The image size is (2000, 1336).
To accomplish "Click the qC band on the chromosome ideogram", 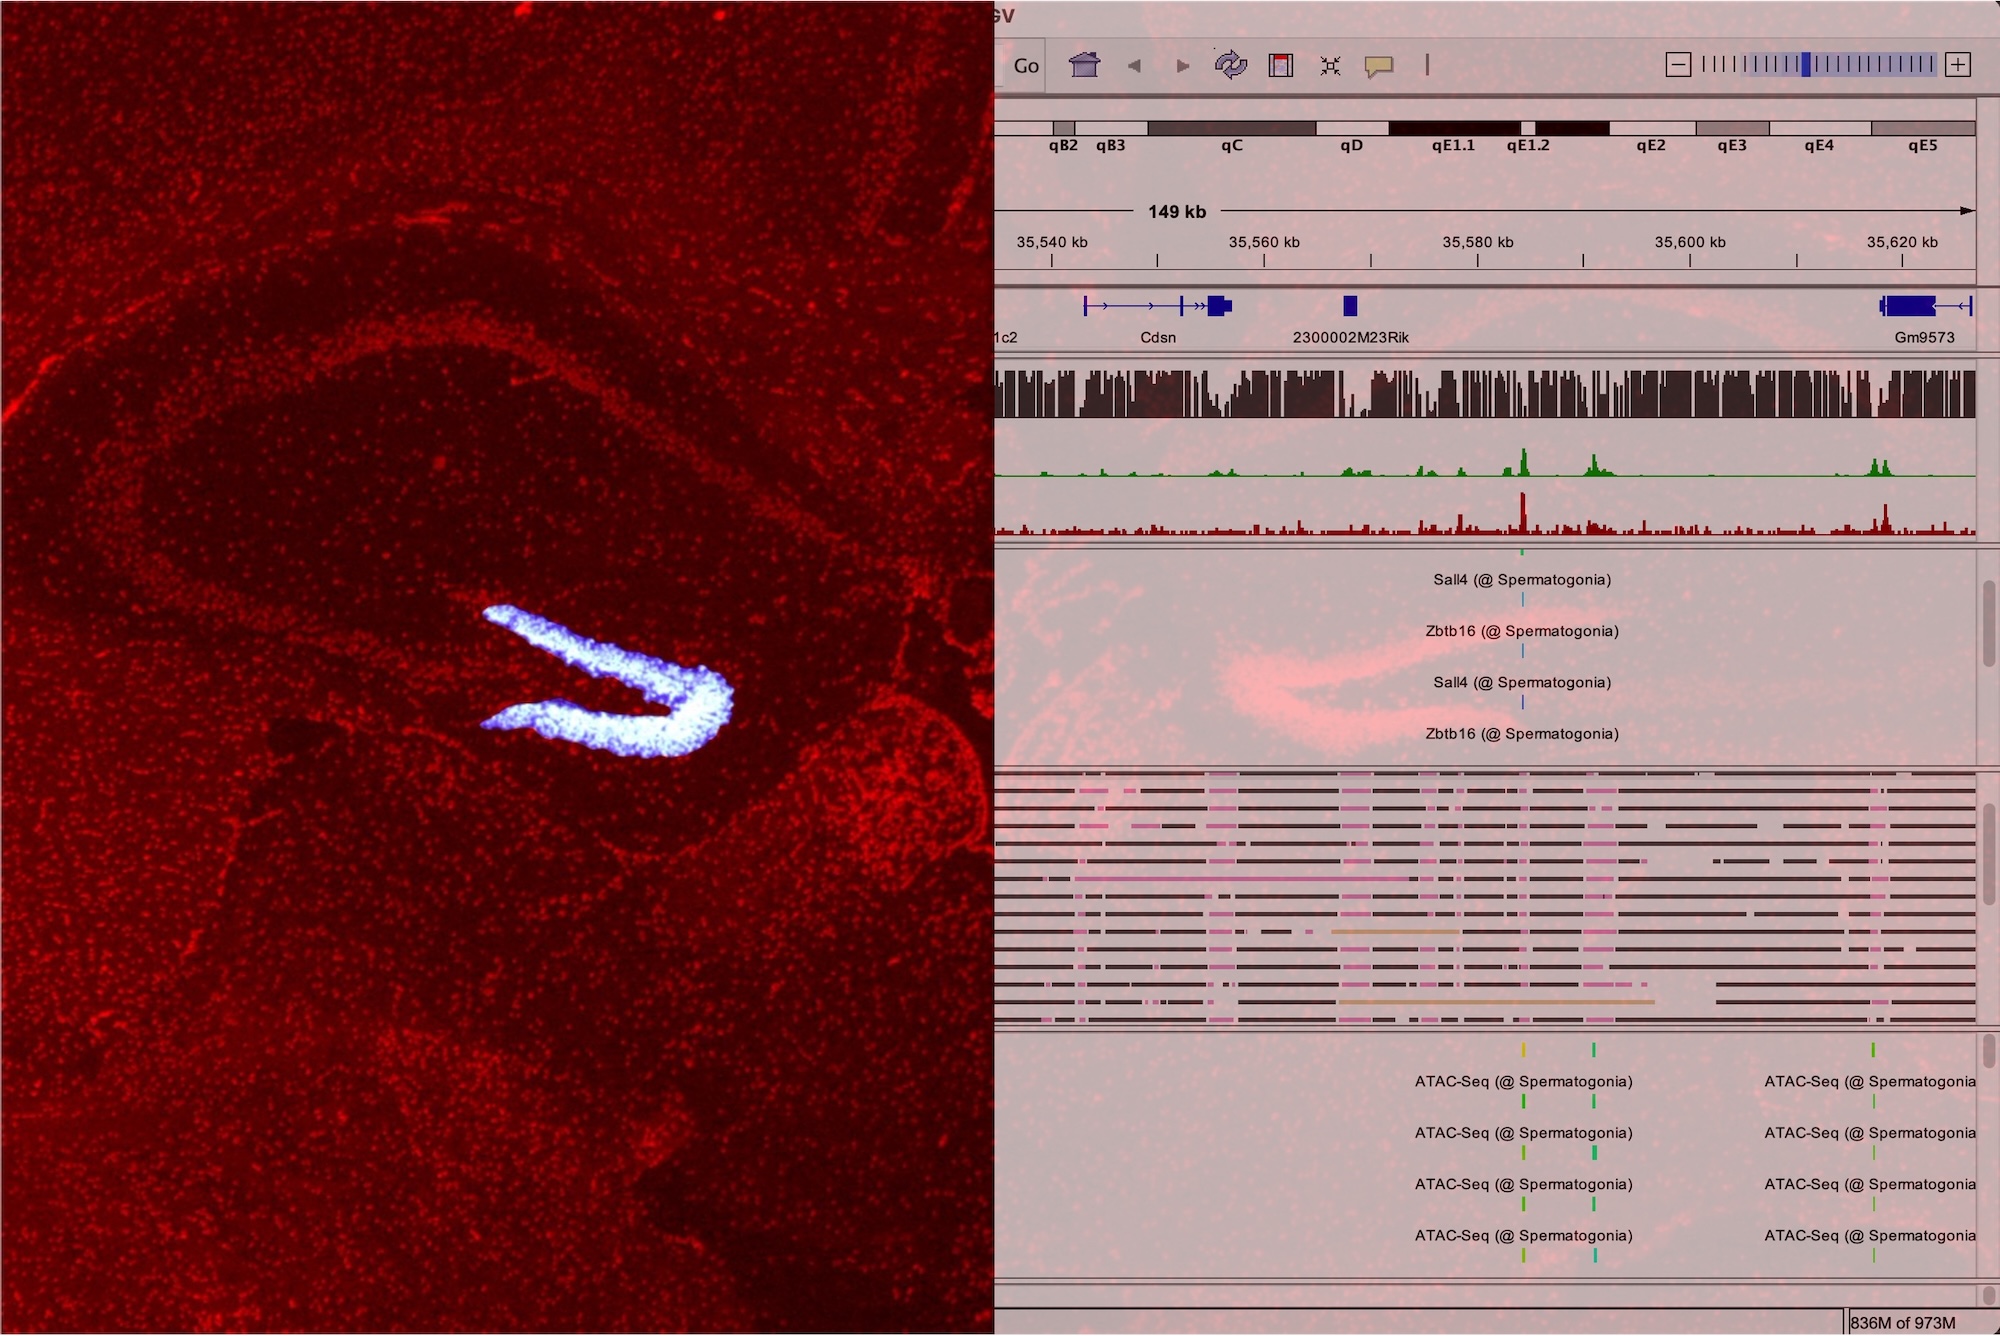I will point(1231,129).
